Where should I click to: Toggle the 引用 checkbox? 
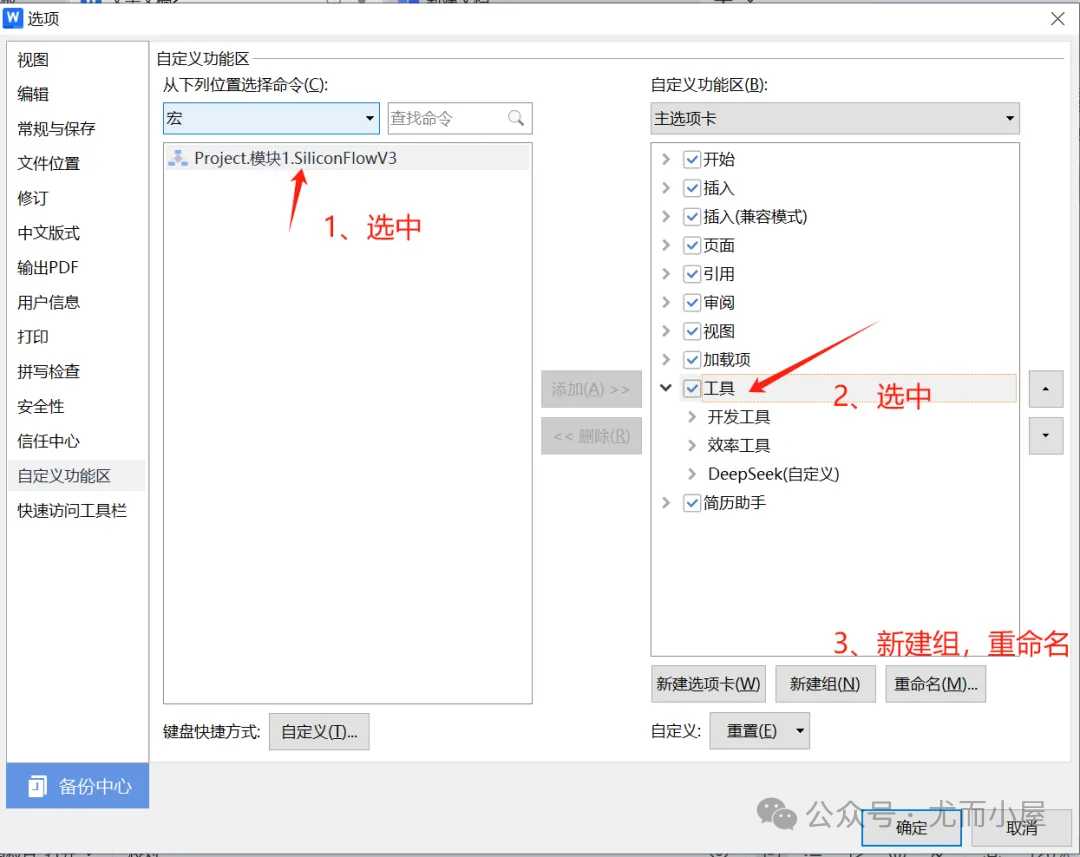coord(692,274)
